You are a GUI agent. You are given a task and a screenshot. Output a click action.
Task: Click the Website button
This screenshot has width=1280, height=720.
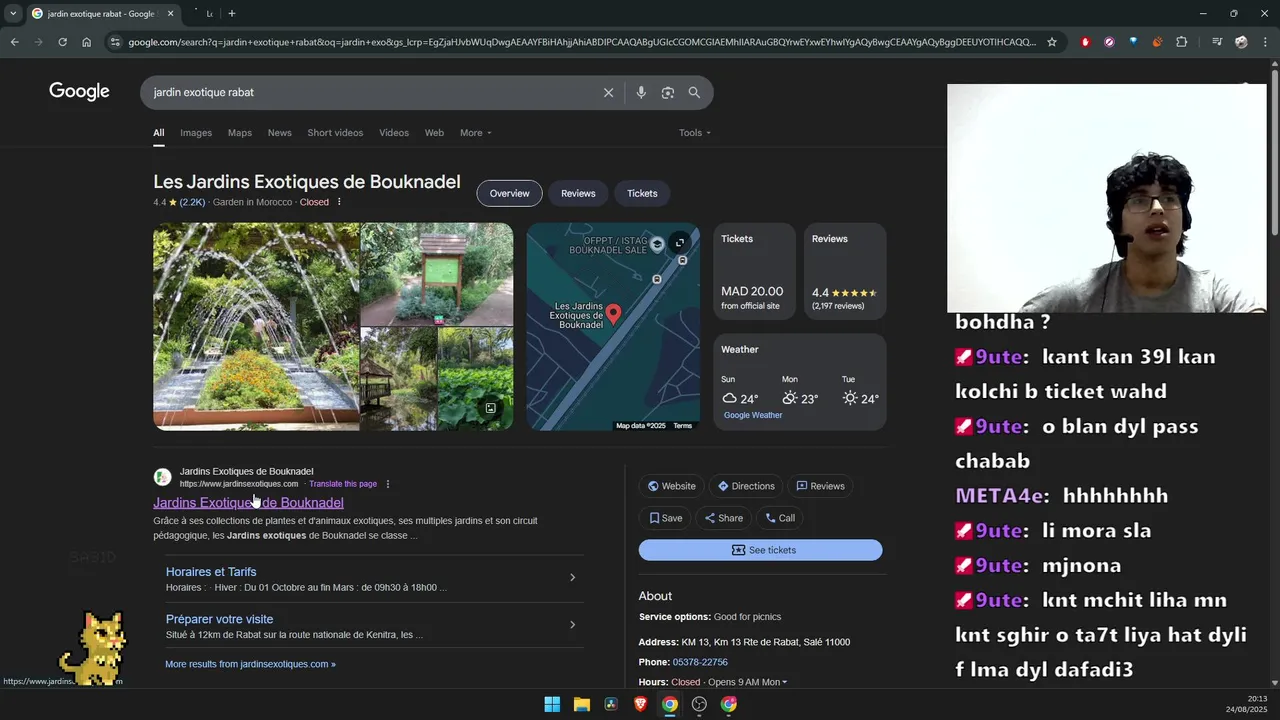click(x=672, y=486)
